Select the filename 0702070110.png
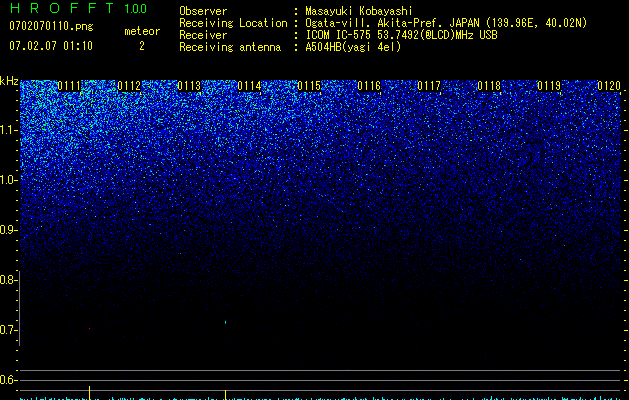 click(x=51, y=26)
